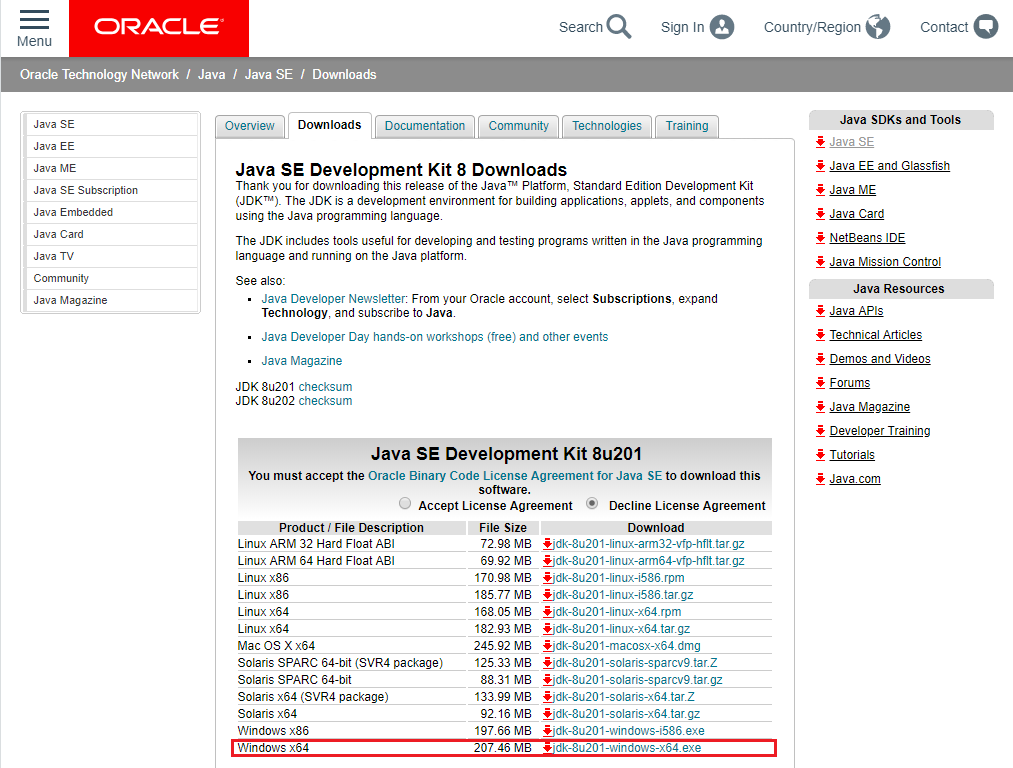Open Developer Training link
The image size is (1013, 768).
[880, 431]
